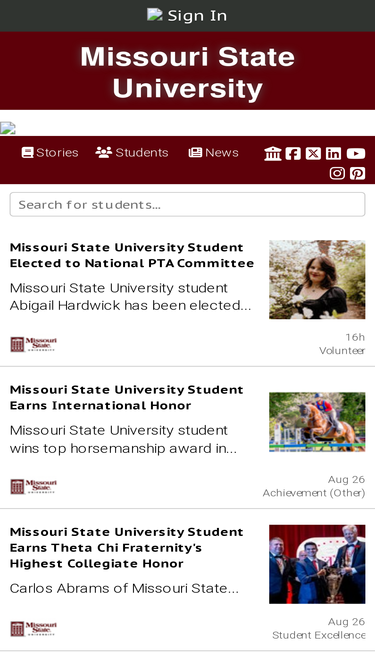Open the Facebook social icon
This screenshot has height=667, width=375.
[x=293, y=153]
